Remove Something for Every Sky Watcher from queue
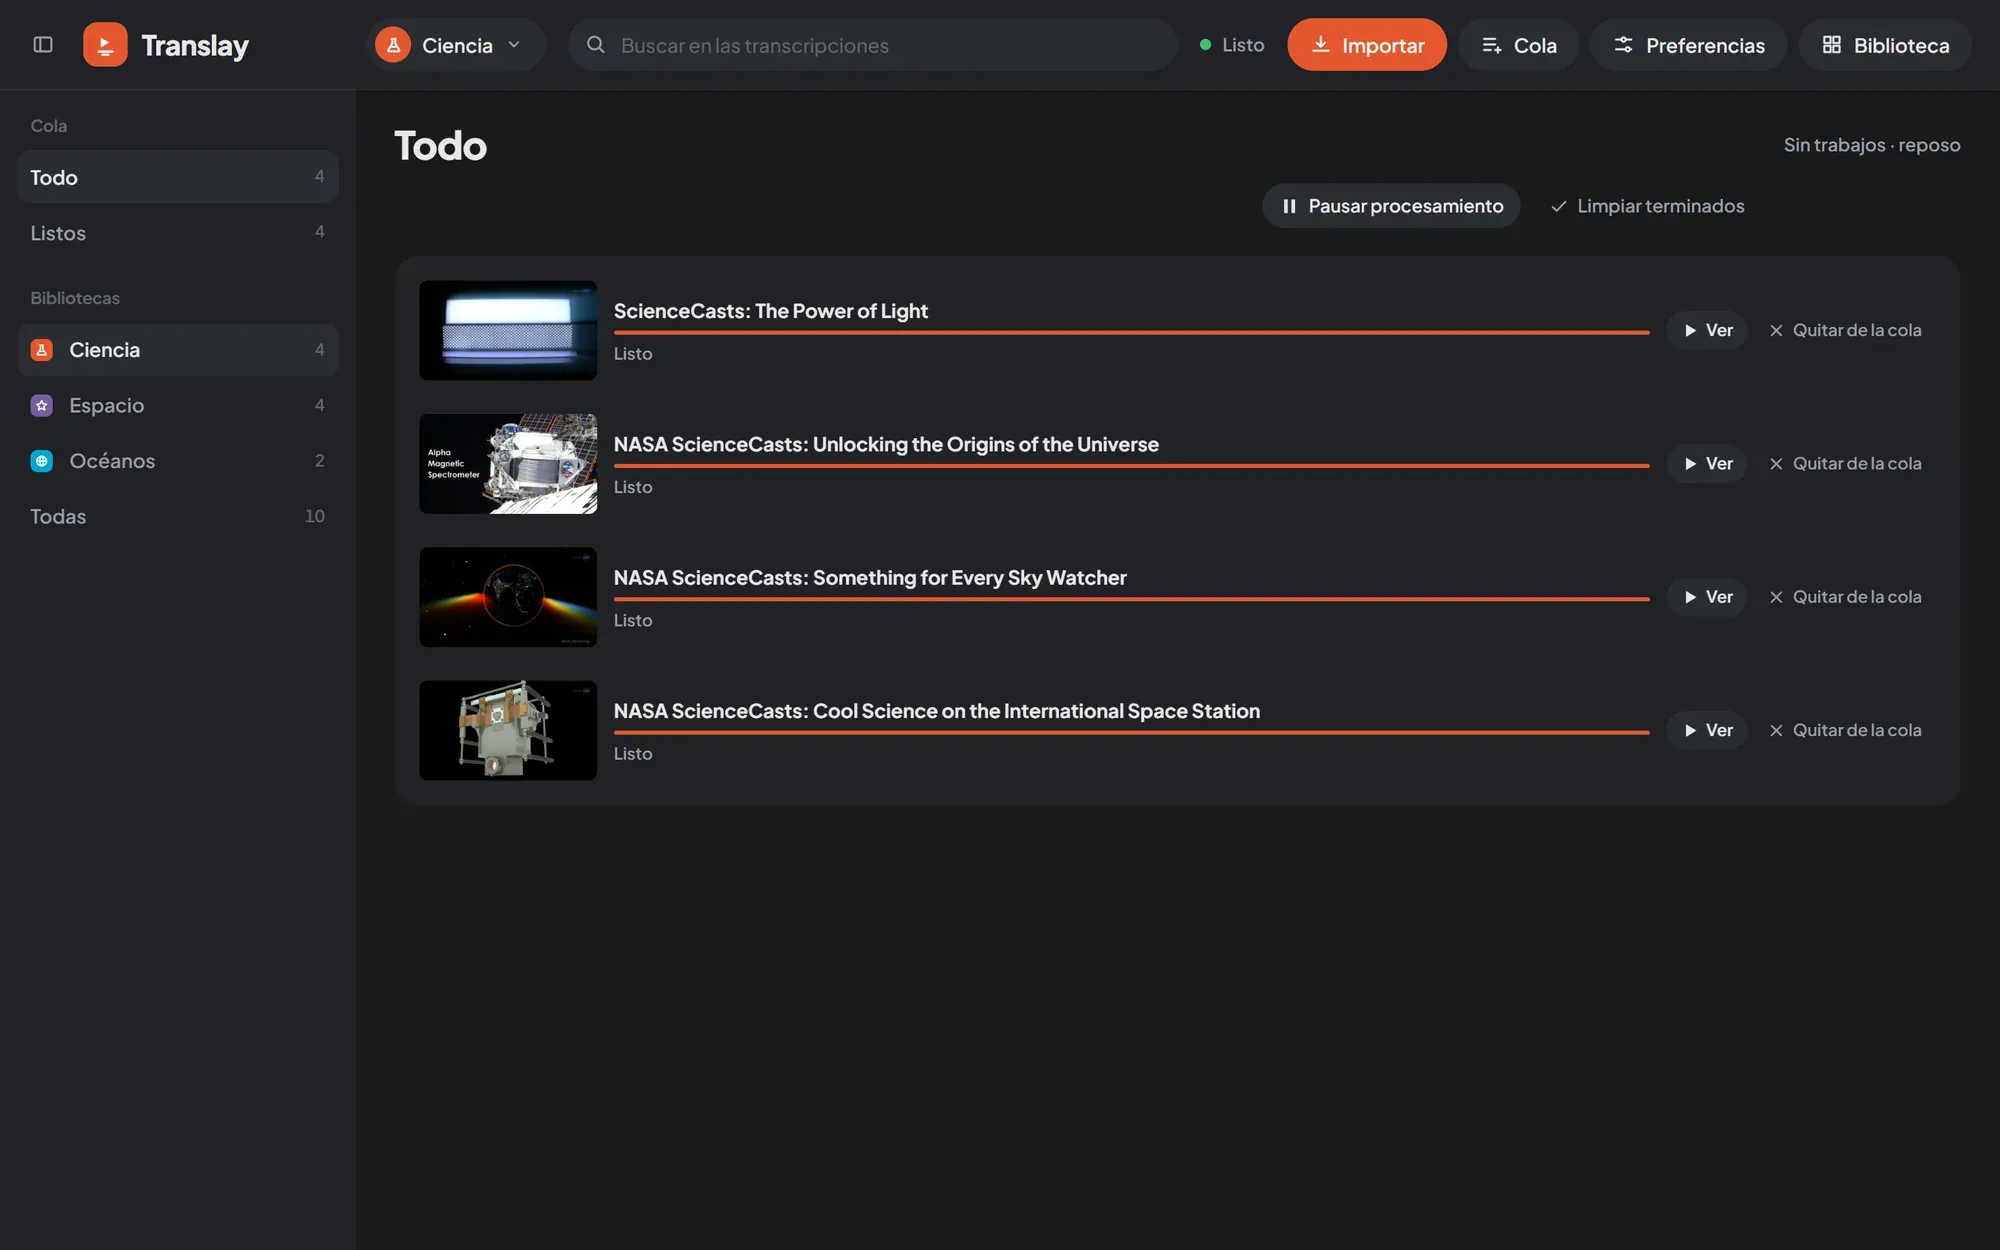This screenshot has height=1250, width=2000. (x=1845, y=597)
